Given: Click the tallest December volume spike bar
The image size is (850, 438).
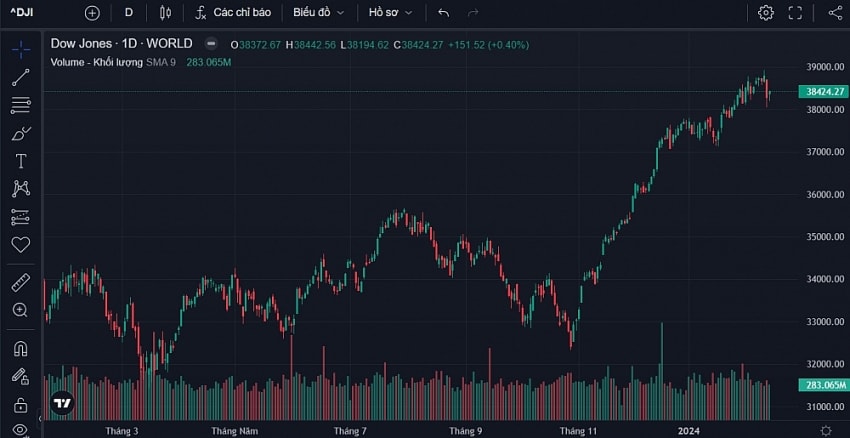Looking at the screenshot, I should point(661,371).
